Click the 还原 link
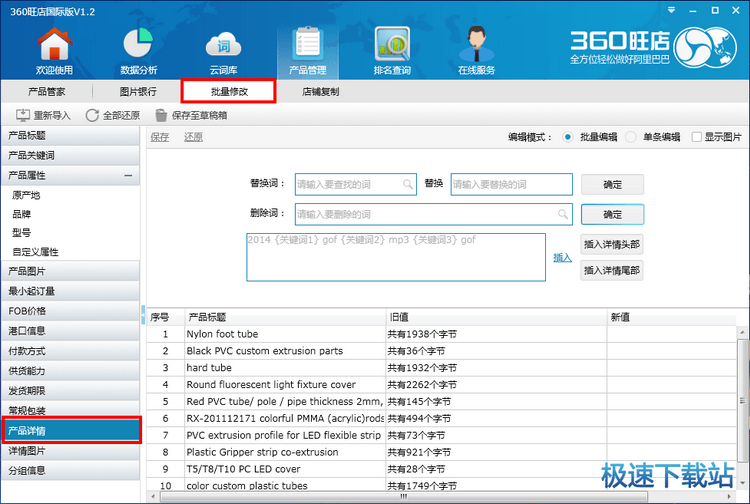The width and height of the screenshot is (750, 504). pos(193,137)
